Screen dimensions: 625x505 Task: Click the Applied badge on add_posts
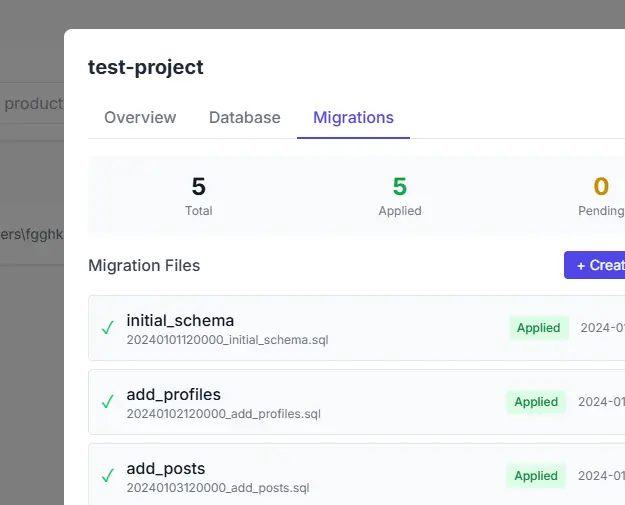pos(536,476)
